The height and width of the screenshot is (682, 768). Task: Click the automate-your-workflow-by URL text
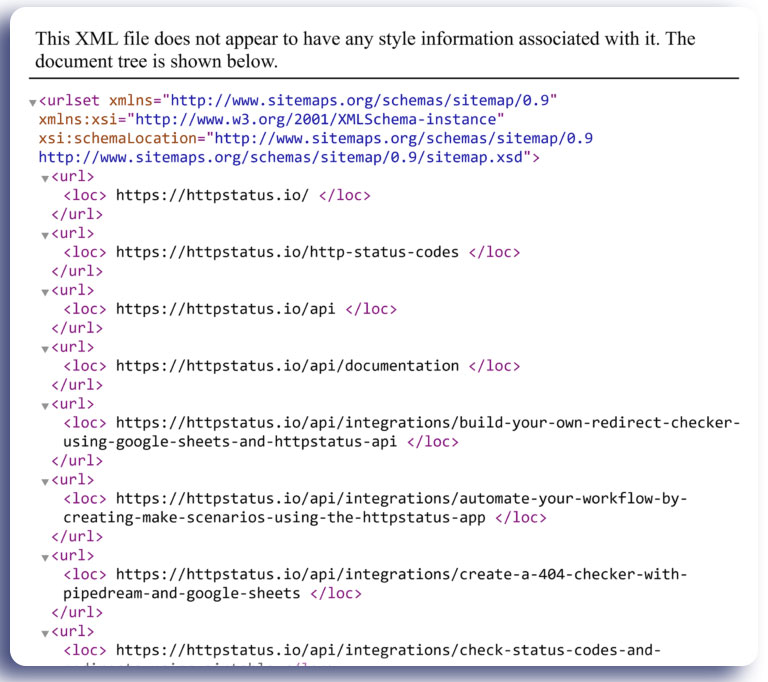click(375, 508)
